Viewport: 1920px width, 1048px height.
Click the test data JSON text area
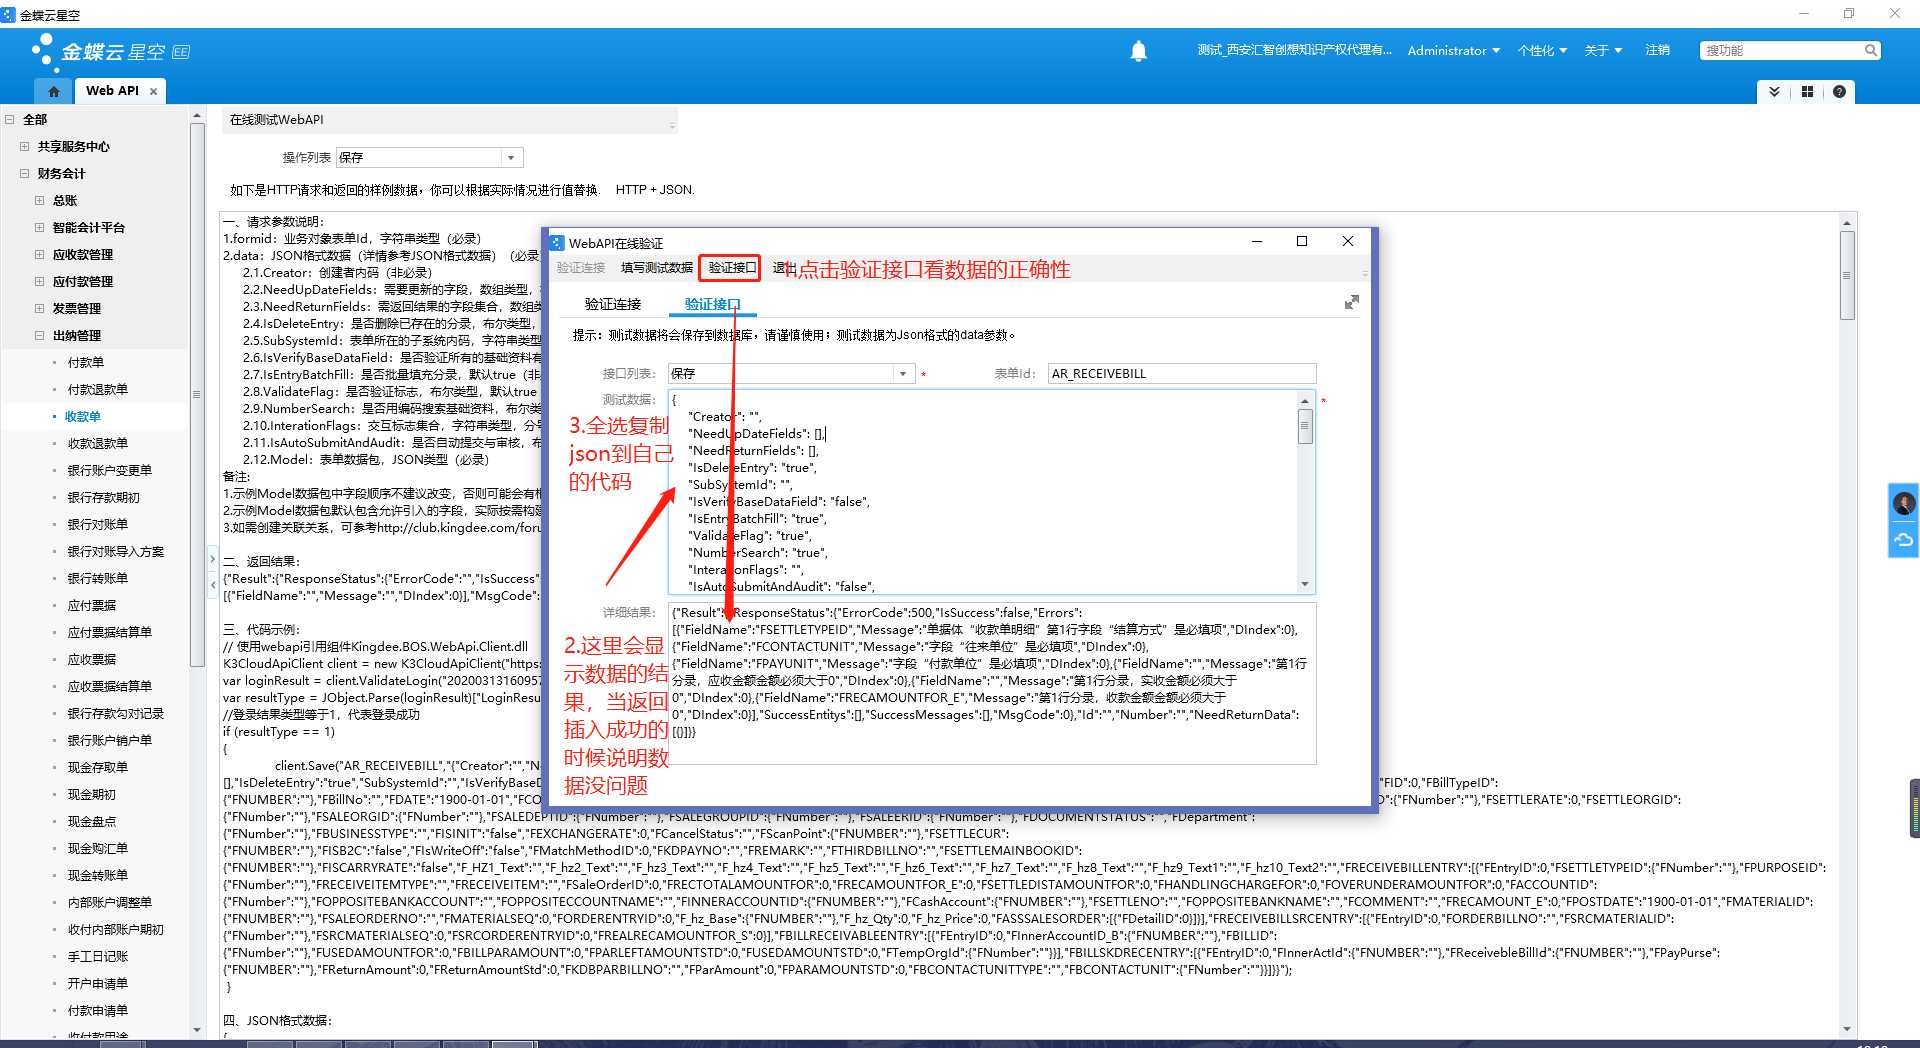pos(982,492)
